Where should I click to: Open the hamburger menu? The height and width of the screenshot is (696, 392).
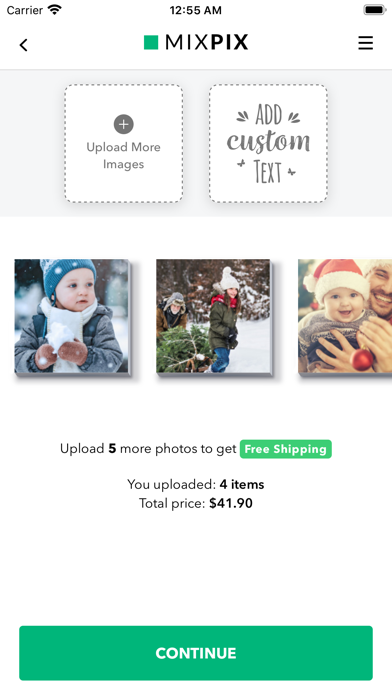pos(365,43)
